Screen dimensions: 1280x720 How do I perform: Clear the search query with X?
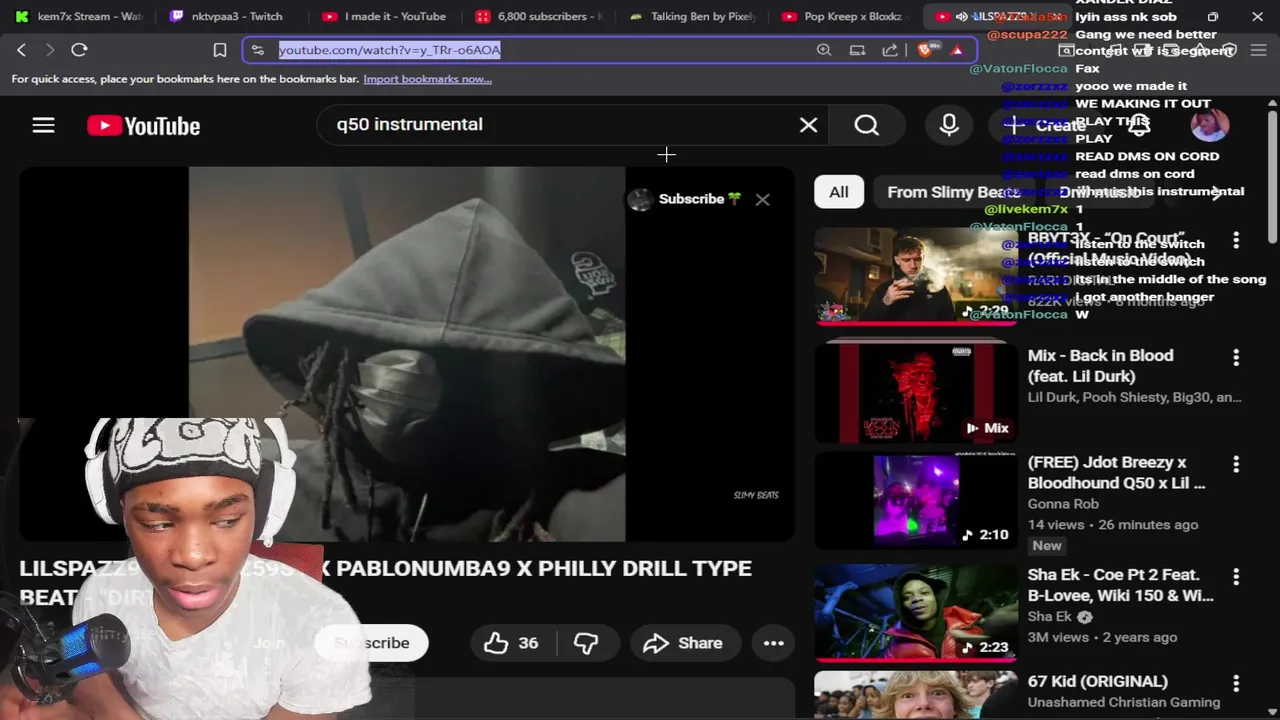pyautogui.click(x=808, y=125)
